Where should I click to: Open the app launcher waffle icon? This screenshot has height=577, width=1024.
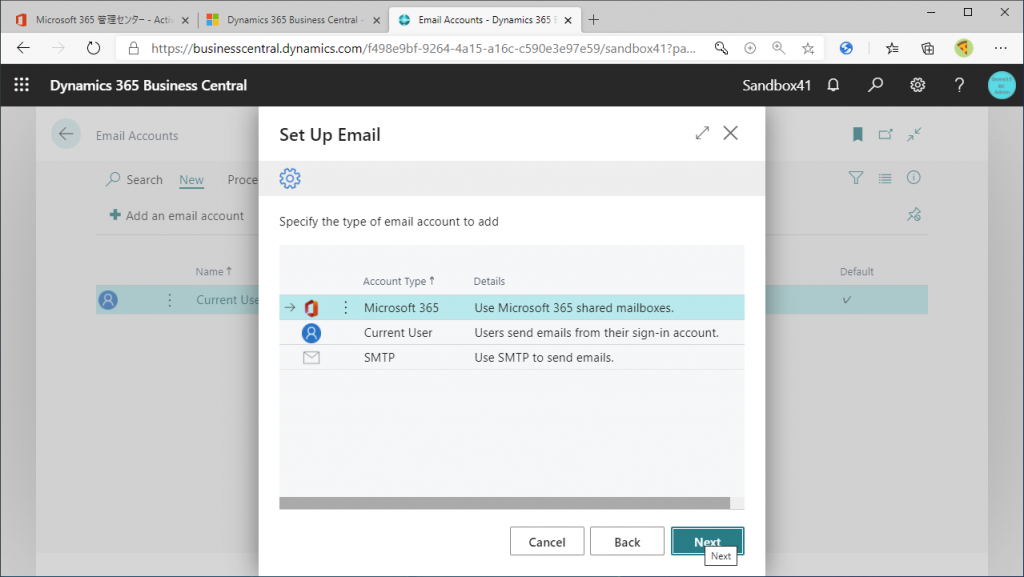pos(22,85)
